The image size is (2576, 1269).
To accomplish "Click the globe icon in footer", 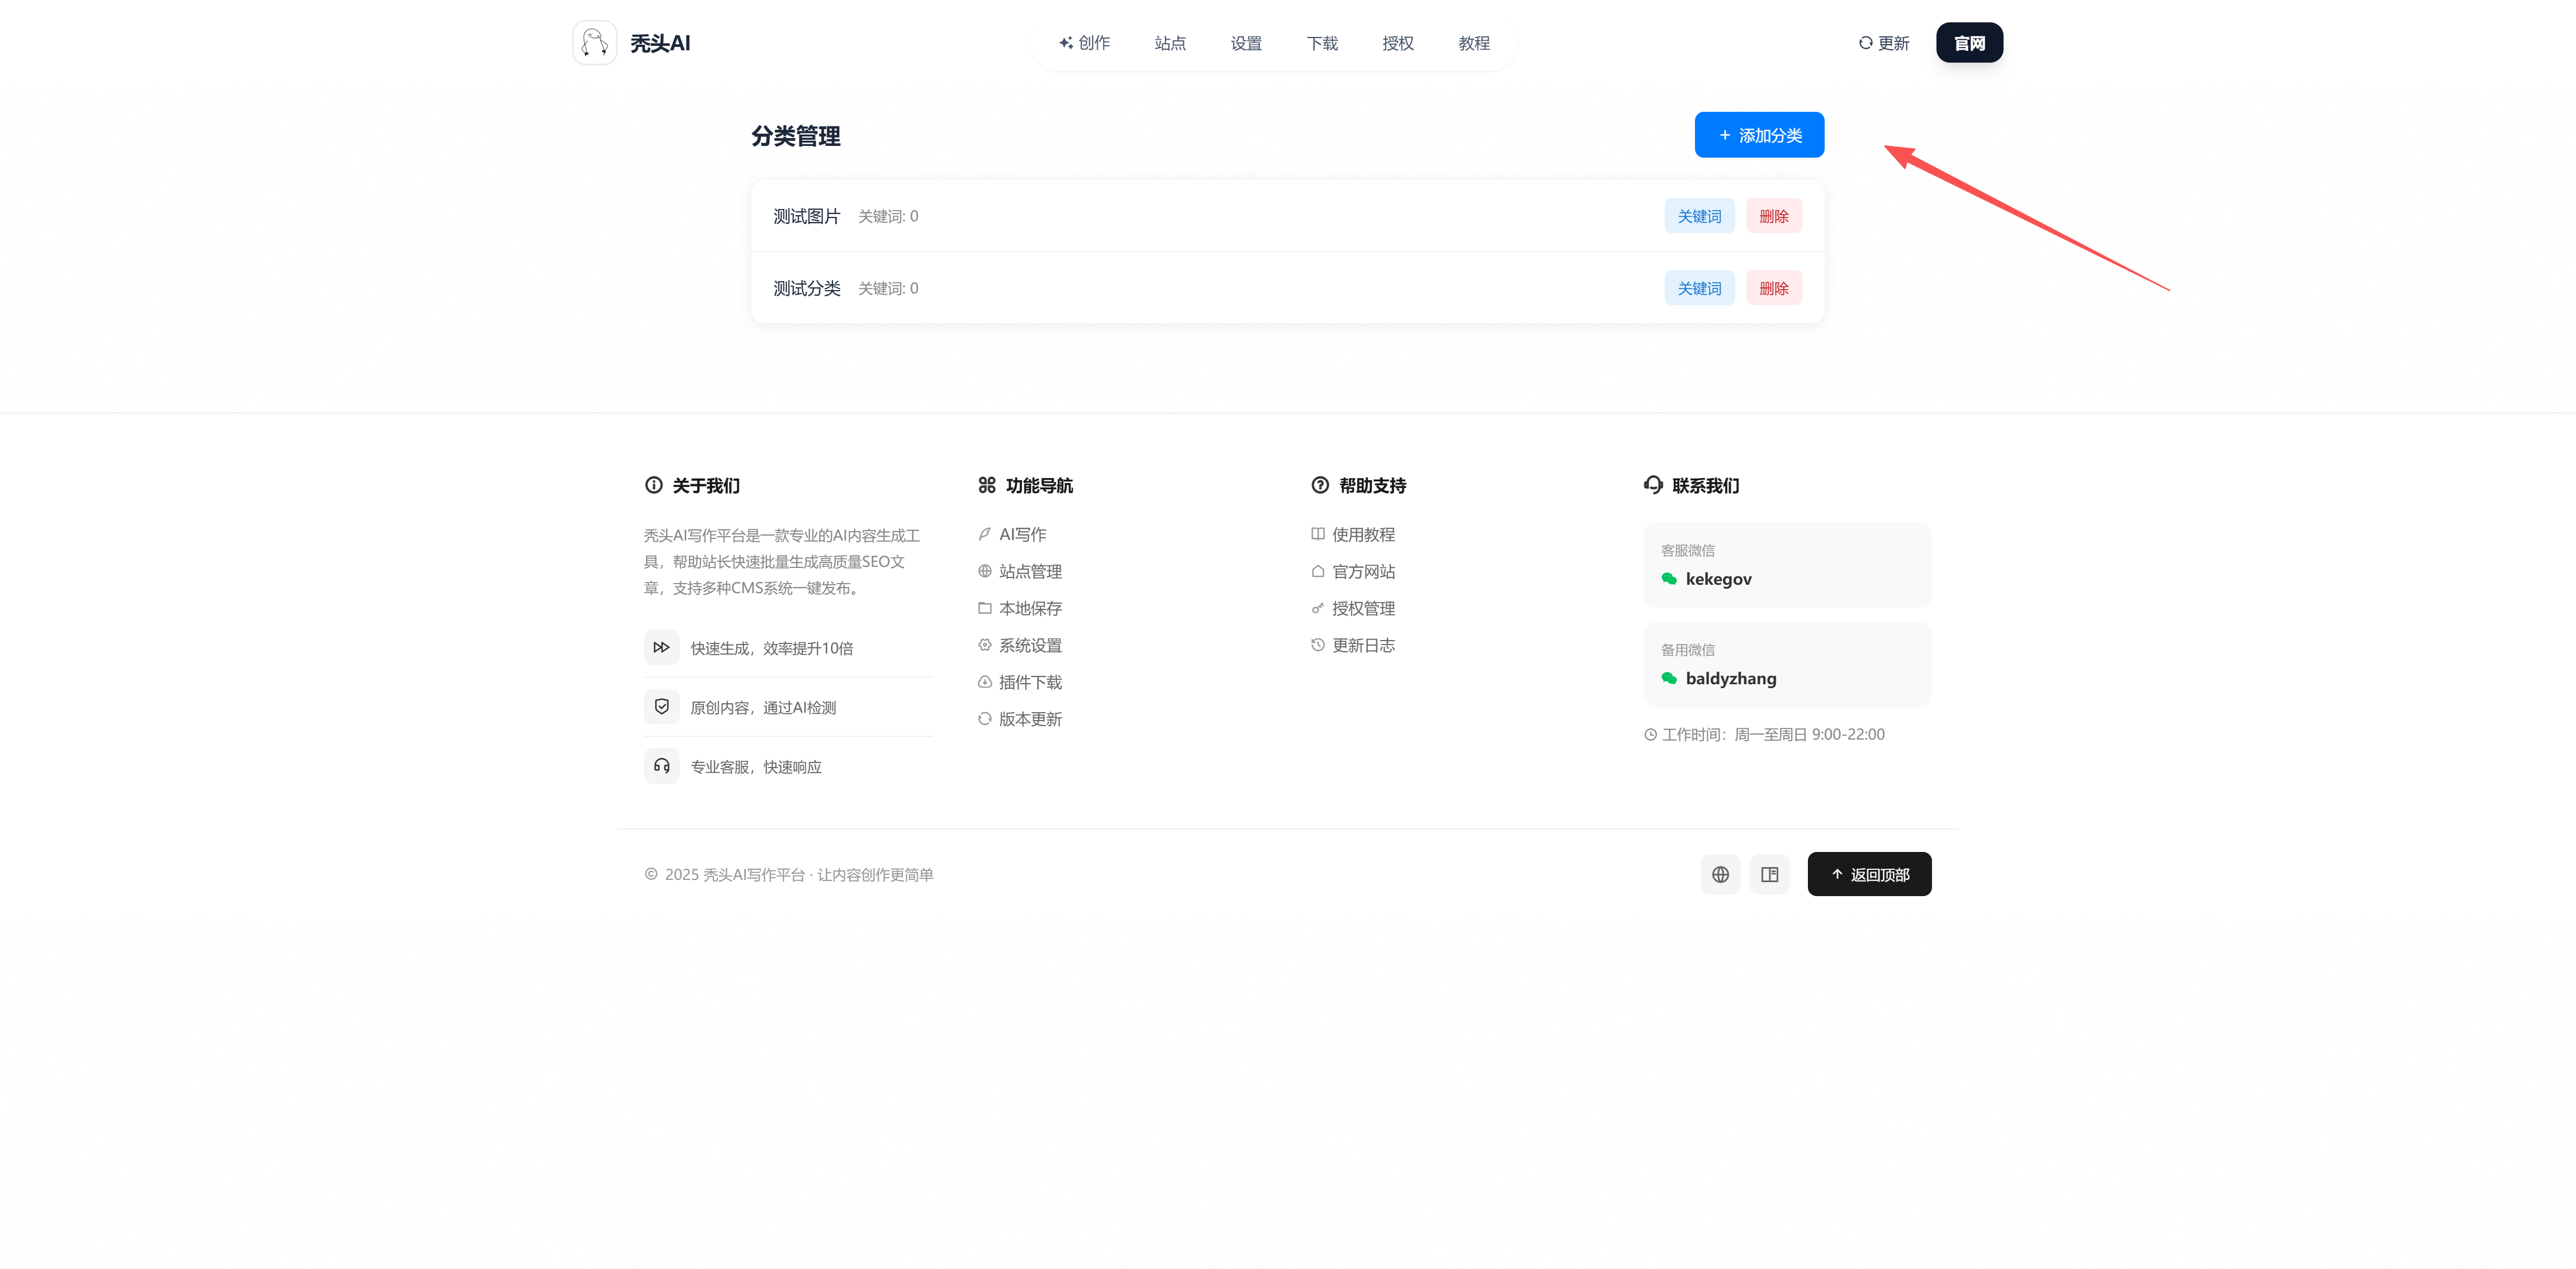I will [1720, 874].
